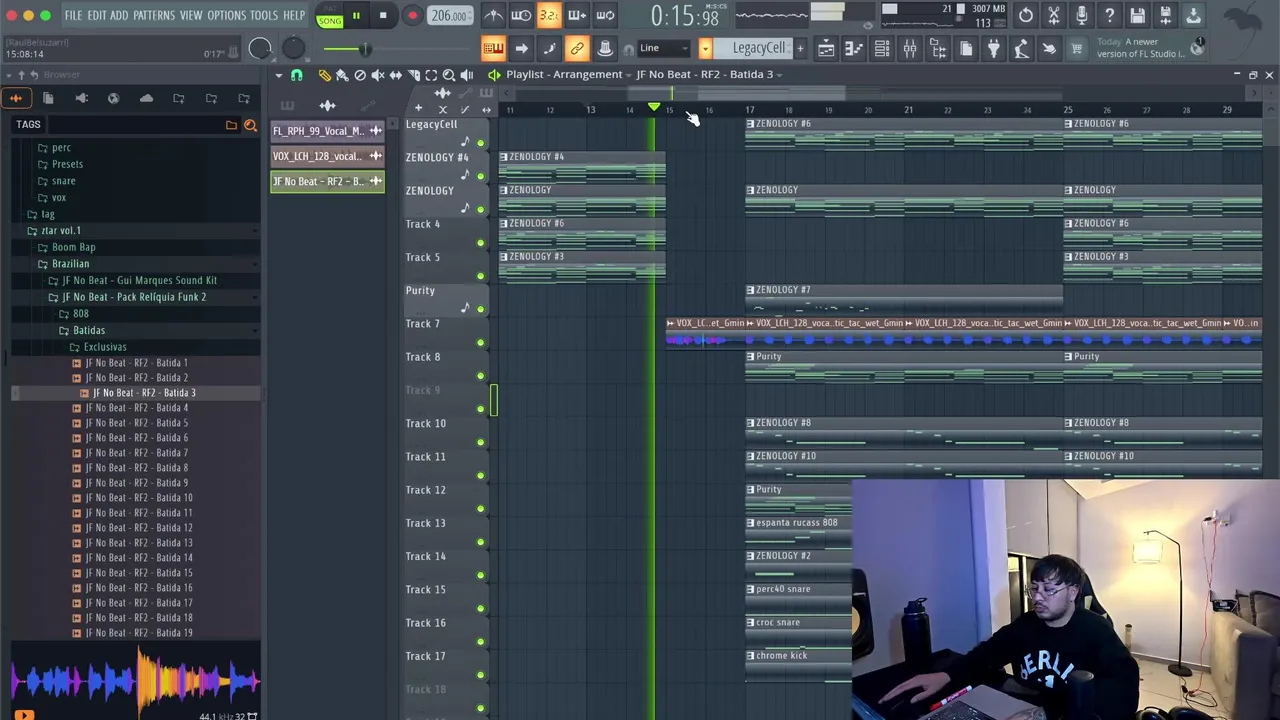Image resolution: width=1280 pixels, height=720 pixels.
Task: Open the TOOLS menu
Action: point(264,16)
